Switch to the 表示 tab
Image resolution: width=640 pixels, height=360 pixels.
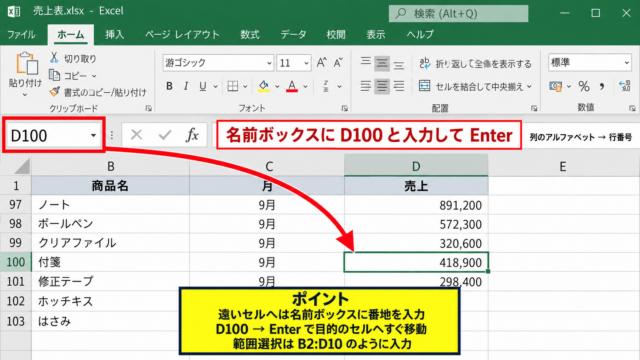(x=376, y=35)
